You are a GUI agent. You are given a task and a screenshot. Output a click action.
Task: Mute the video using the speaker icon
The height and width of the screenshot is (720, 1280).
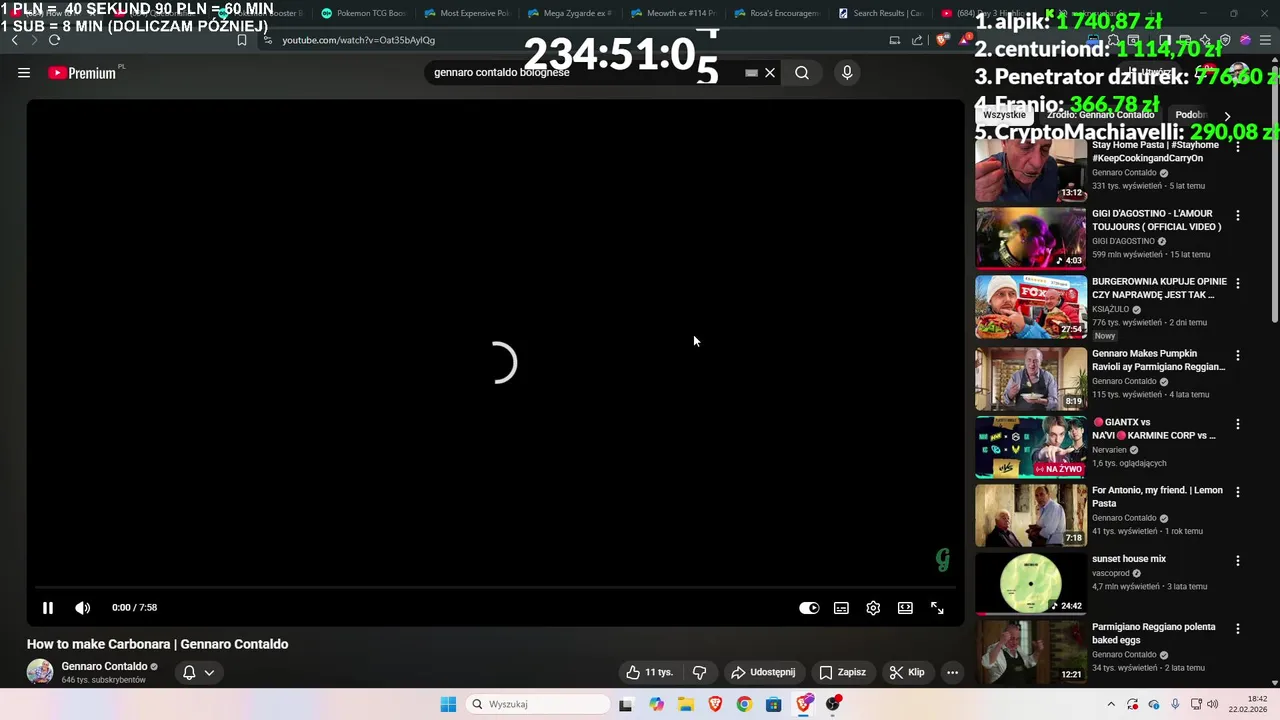point(83,608)
